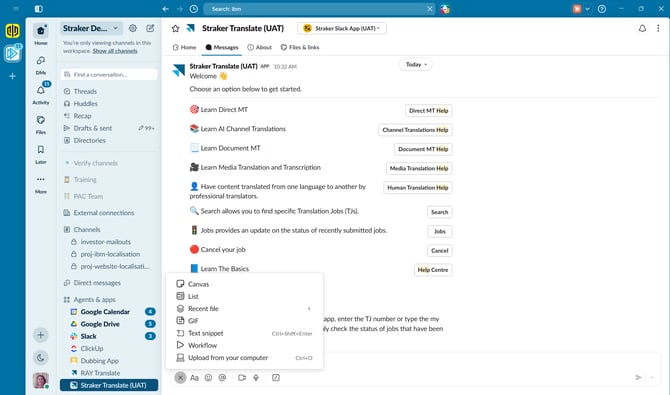670x395 pixels.
Task: Open history using the clock icon
Action: click(x=194, y=9)
